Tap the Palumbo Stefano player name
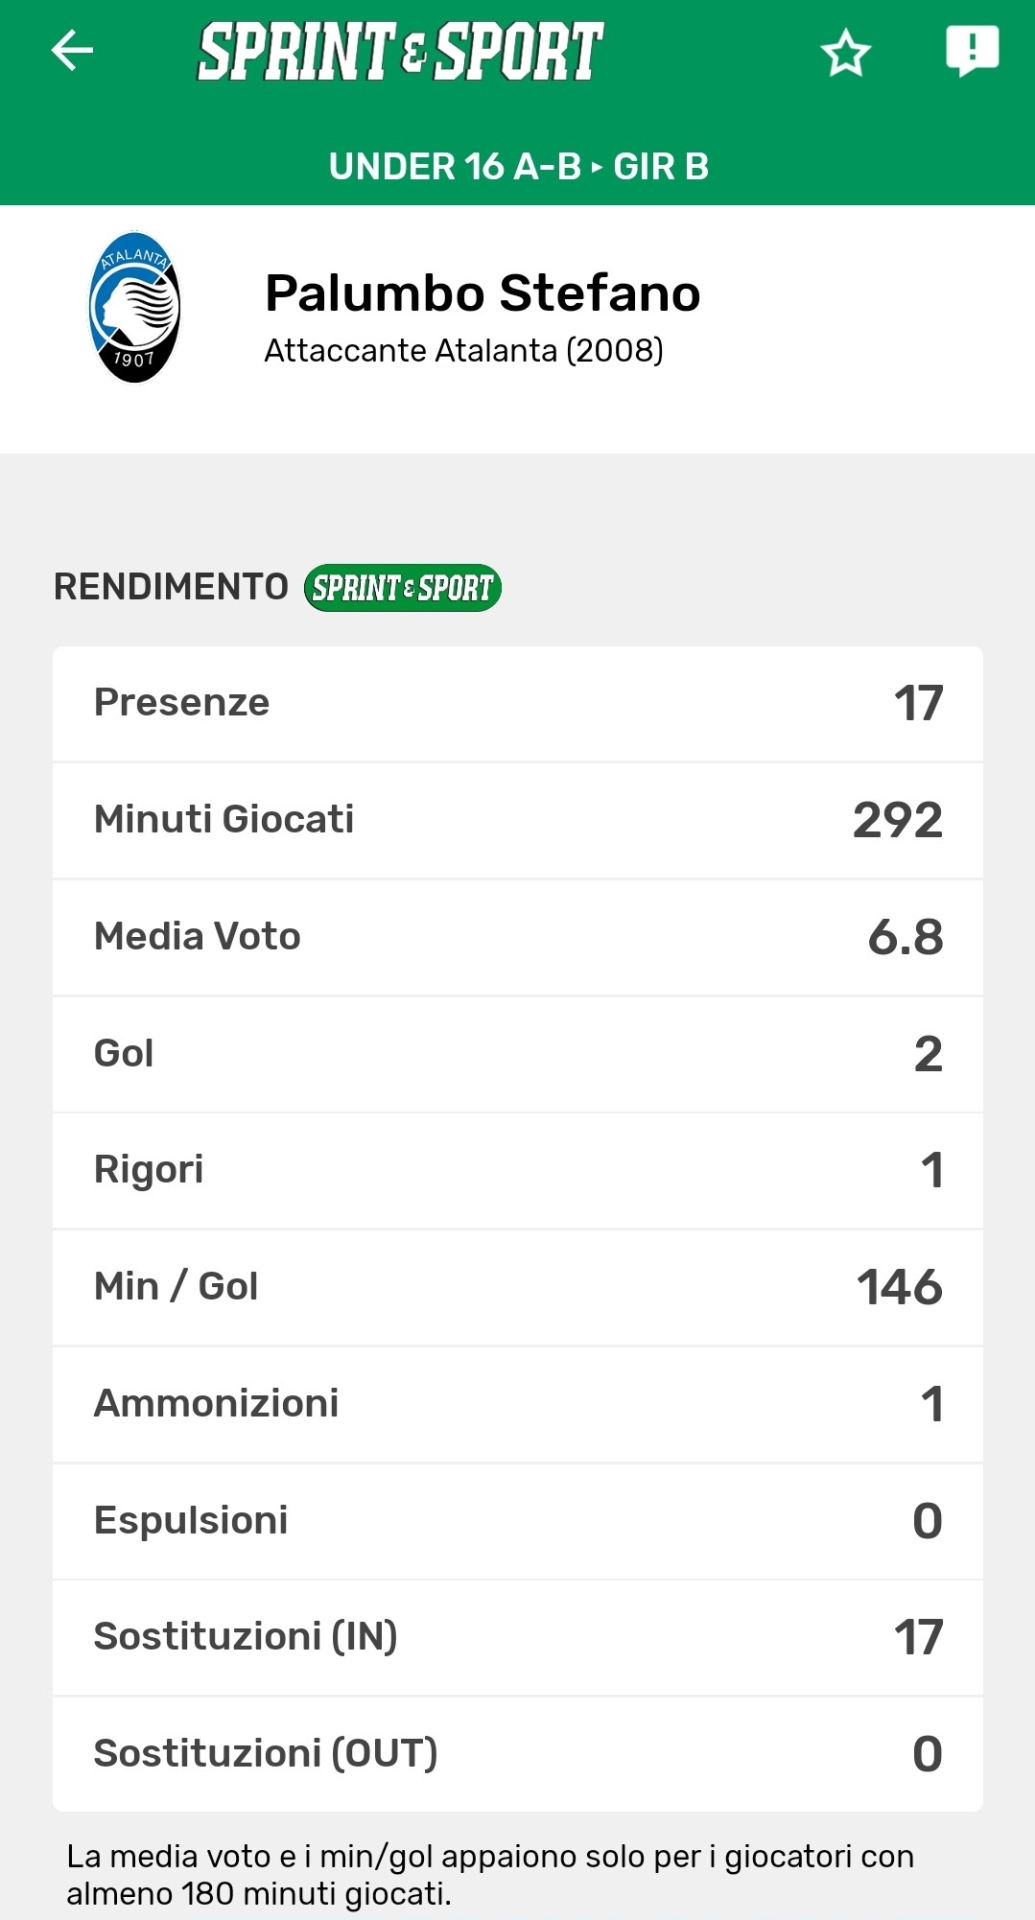1035x1920 pixels. click(x=482, y=293)
